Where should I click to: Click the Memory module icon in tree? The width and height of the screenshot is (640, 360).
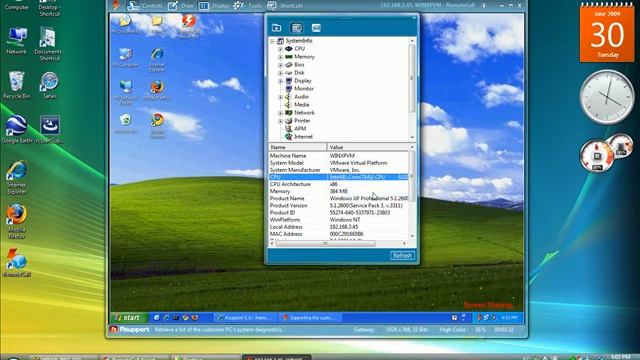(289, 57)
